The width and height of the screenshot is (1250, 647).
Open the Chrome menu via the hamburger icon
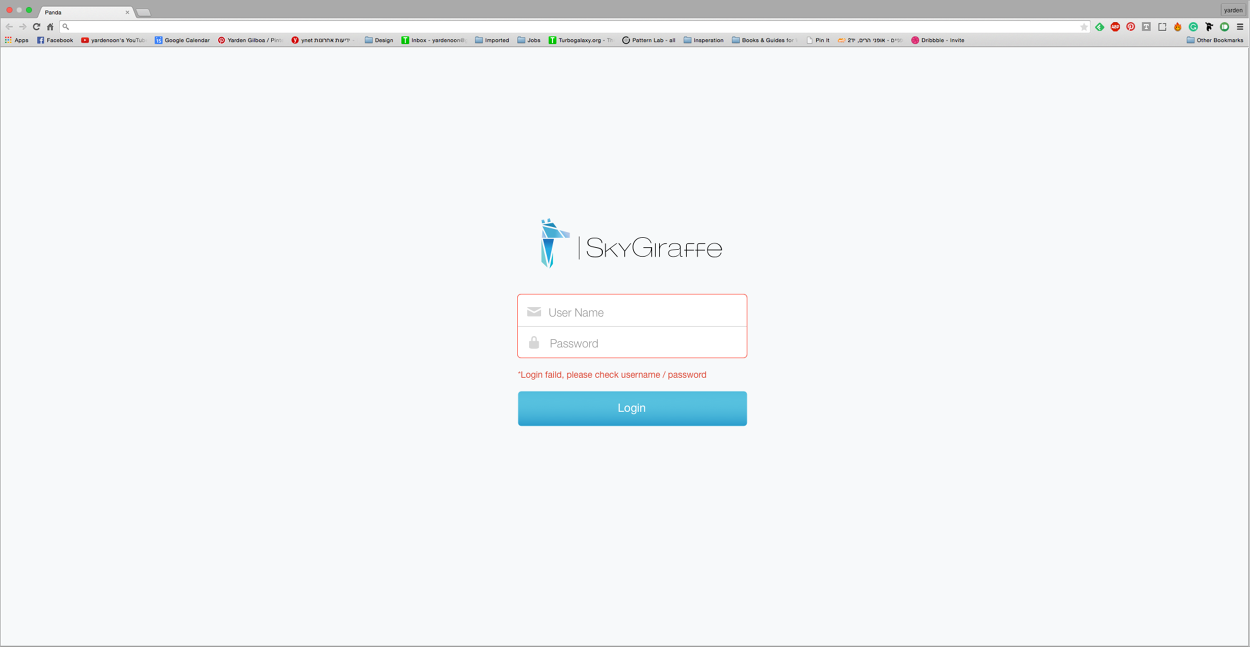pos(1240,27)
